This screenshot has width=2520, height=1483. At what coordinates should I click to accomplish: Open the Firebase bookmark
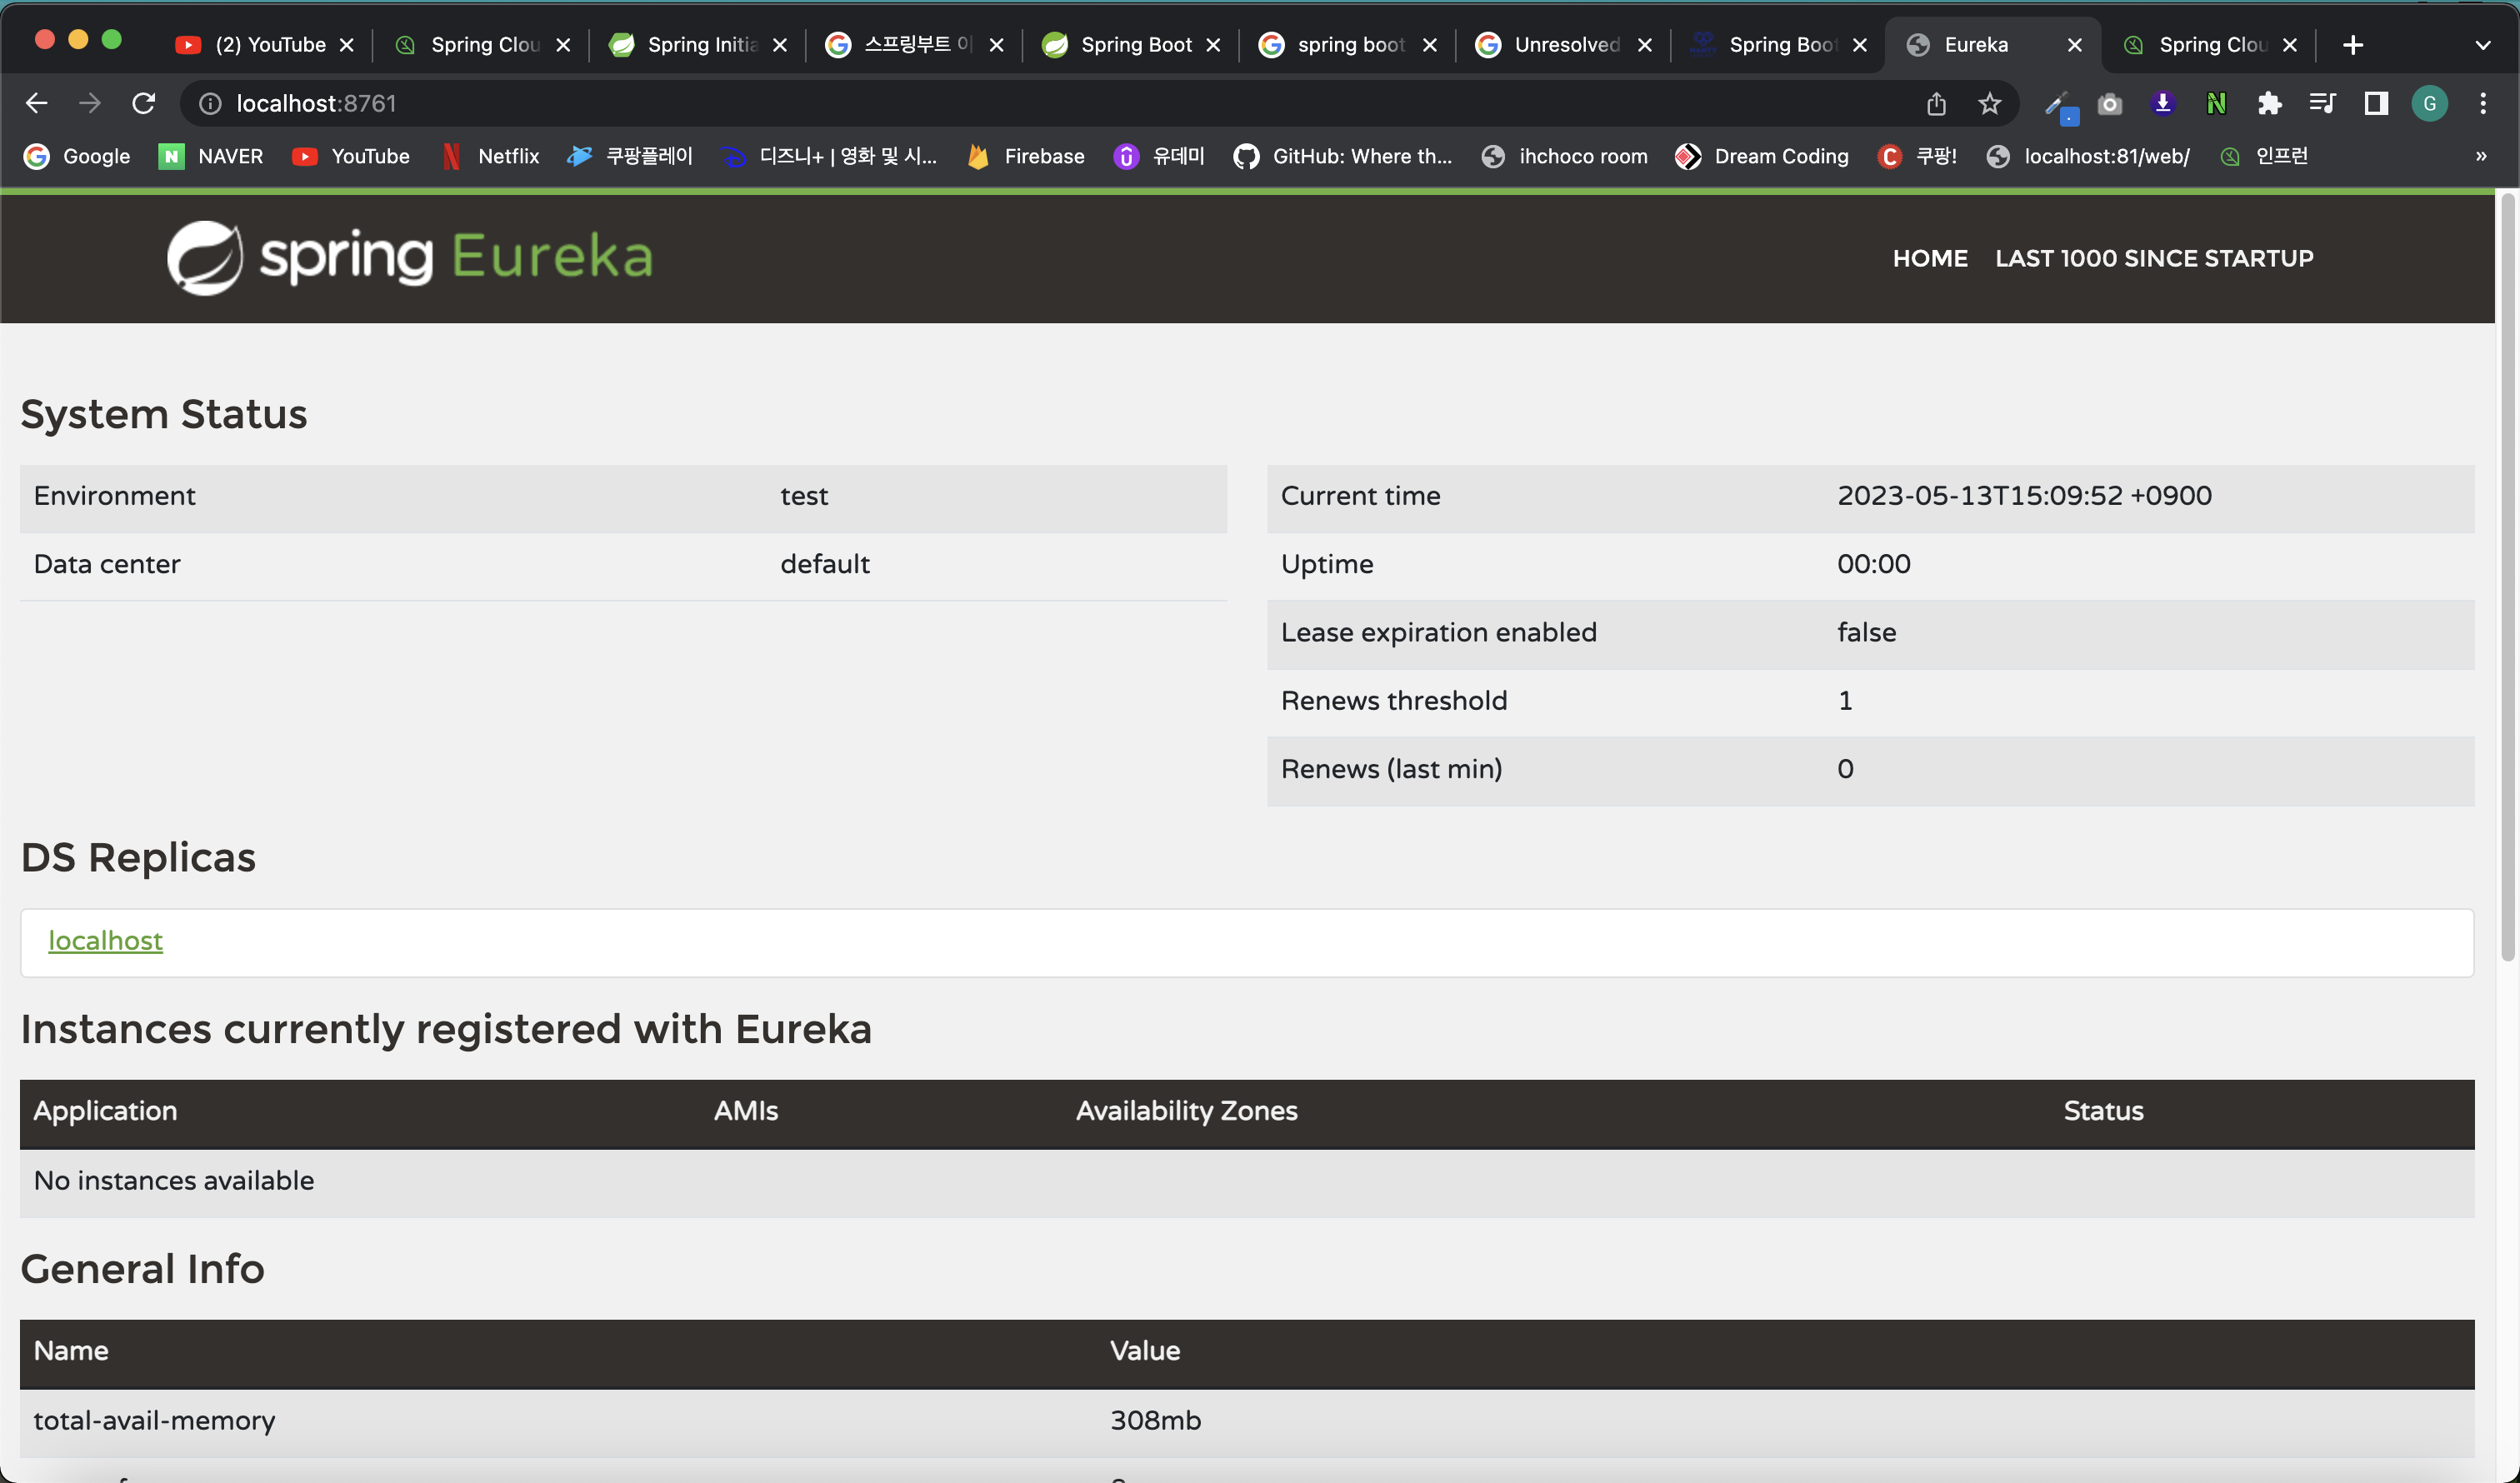coord(1025,156)
